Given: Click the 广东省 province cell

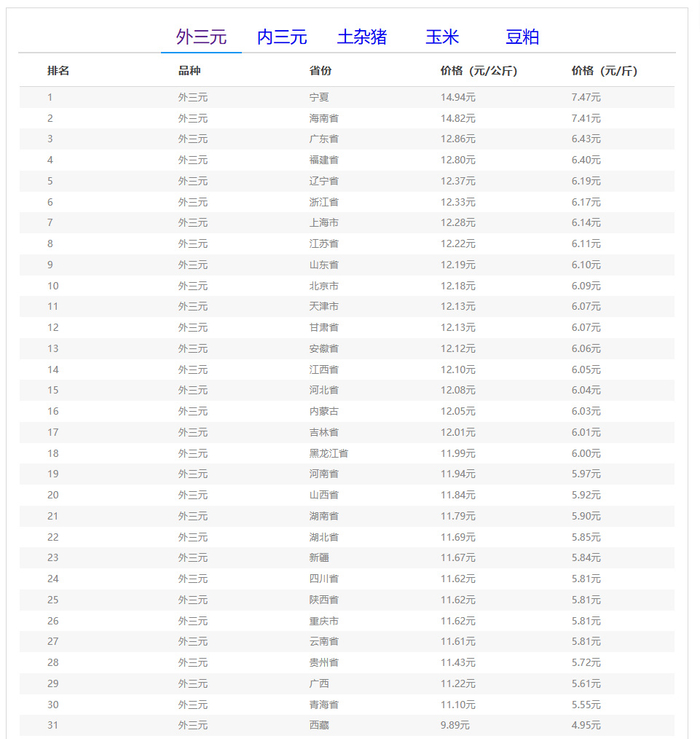Looking at the screenshot, I should click(x=324, y=139).
